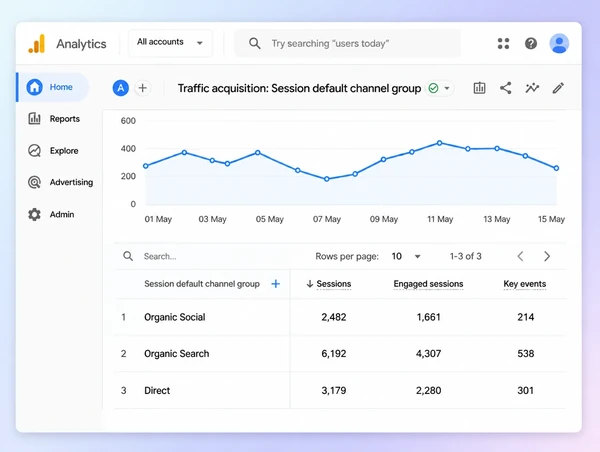This screenshot has width=600, height=452.
Task: Click the search bar 'users today' field
Action: (347, 43)
